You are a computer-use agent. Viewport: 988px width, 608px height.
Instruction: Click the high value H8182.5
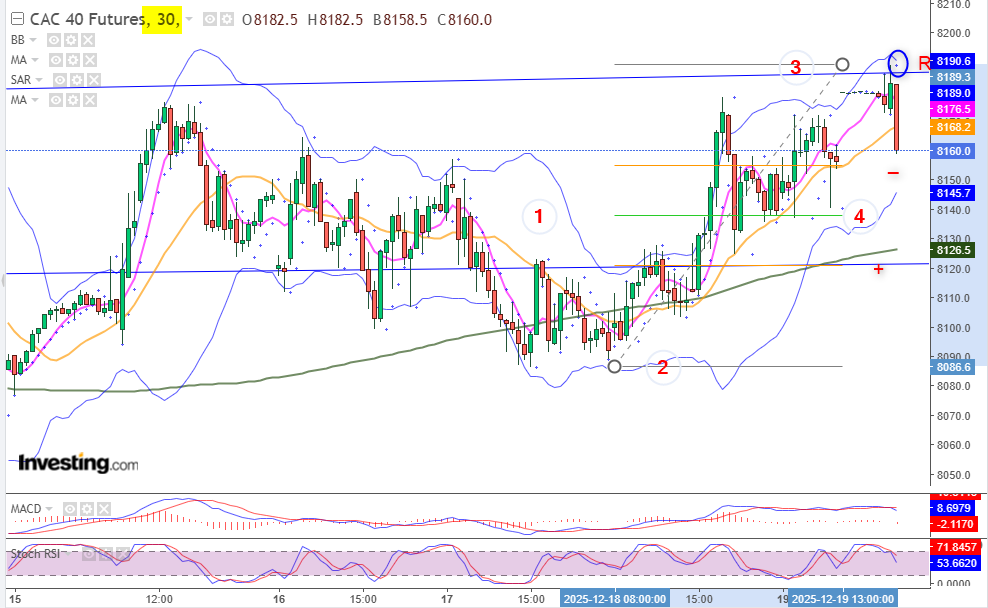coord(335,20)
